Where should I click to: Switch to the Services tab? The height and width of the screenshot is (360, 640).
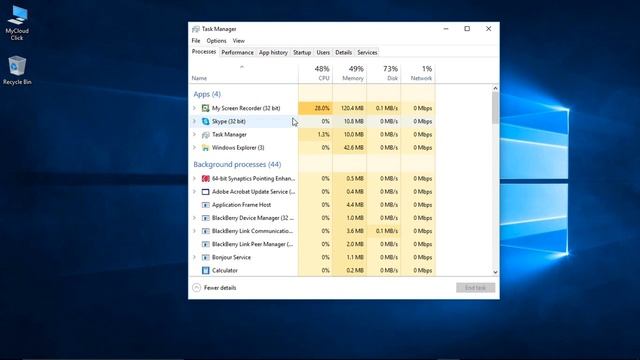point(367,53)
